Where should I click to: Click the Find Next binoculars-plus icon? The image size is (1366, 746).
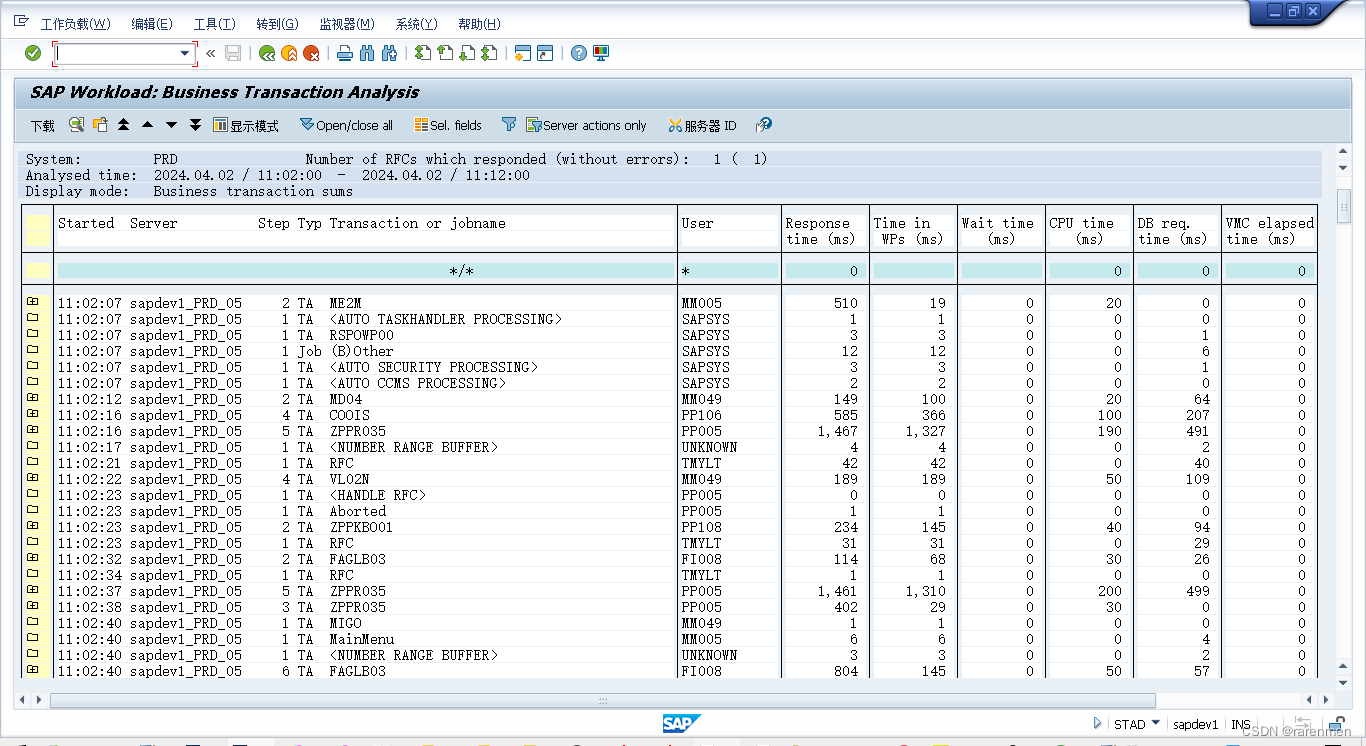pyautogui.click(x=390, y=53)
